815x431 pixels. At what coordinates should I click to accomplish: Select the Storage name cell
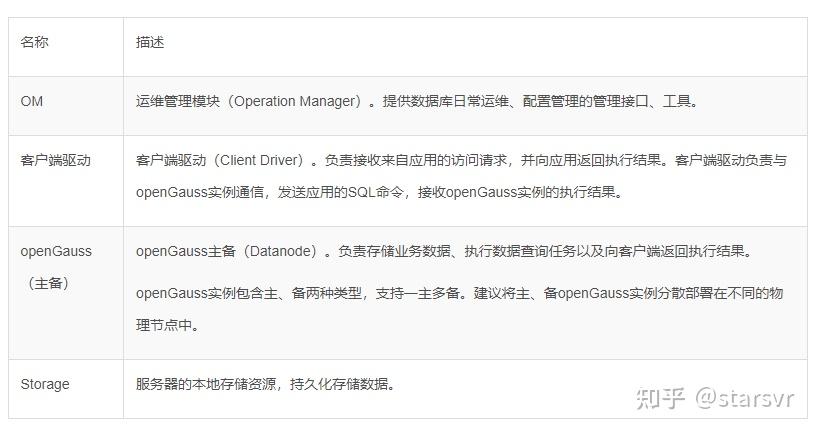[66, 389]
